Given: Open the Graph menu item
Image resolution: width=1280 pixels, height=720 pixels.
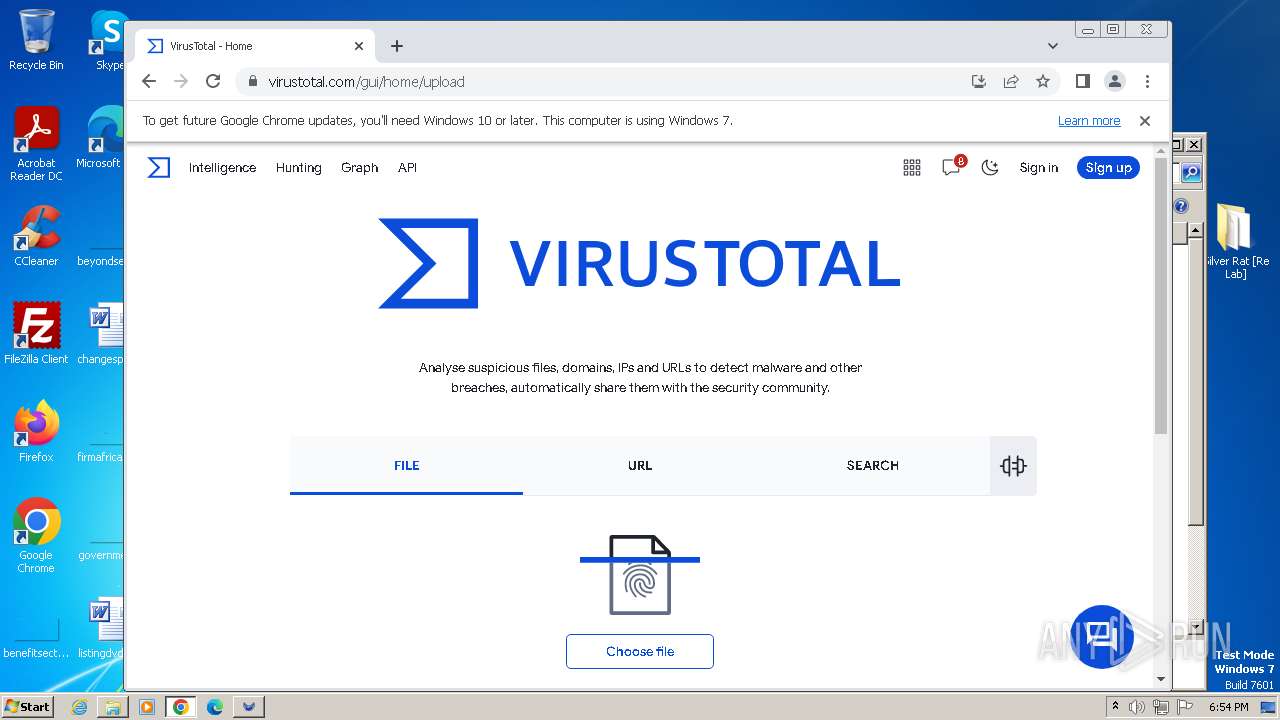Looking at the screenshot, I should 359,168.
